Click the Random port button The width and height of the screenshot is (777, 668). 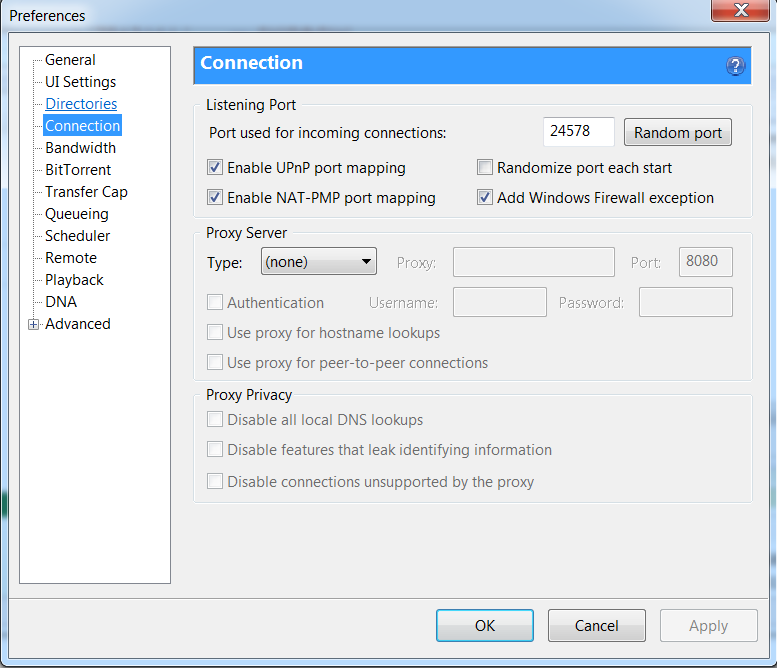tap(677, 133)
